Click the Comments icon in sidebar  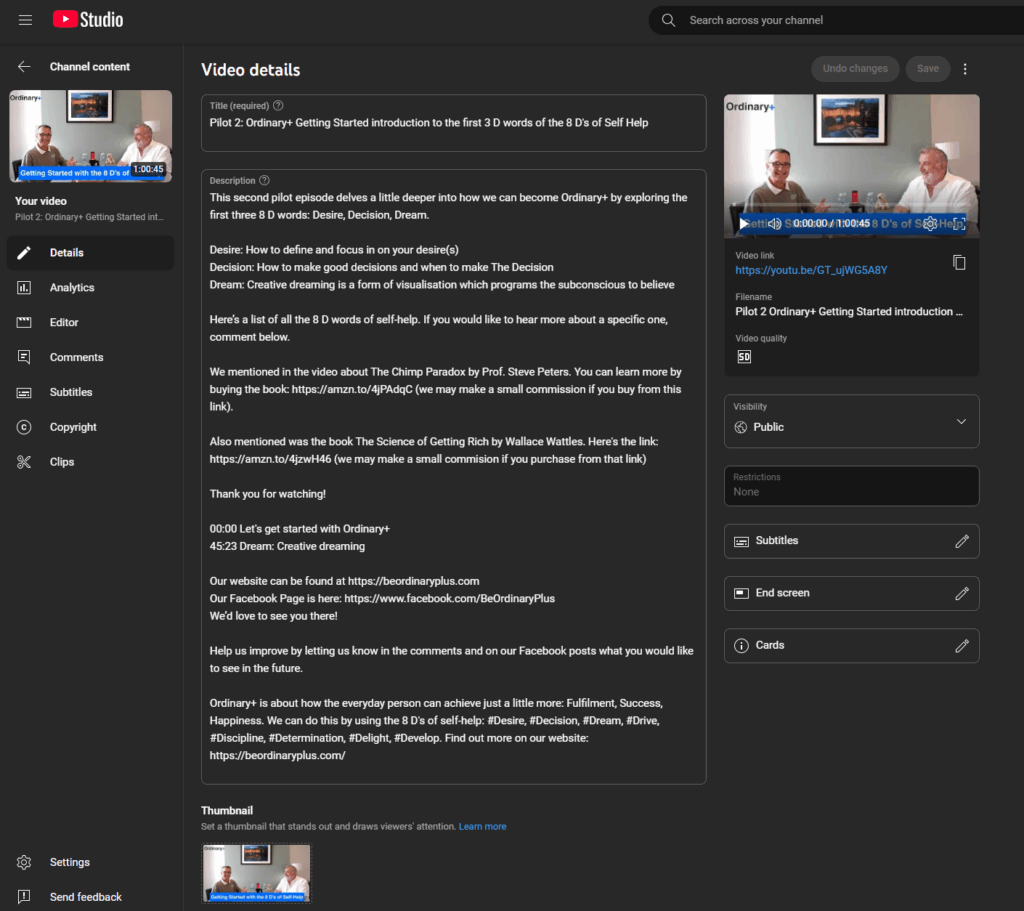click(x=24, y=357)
